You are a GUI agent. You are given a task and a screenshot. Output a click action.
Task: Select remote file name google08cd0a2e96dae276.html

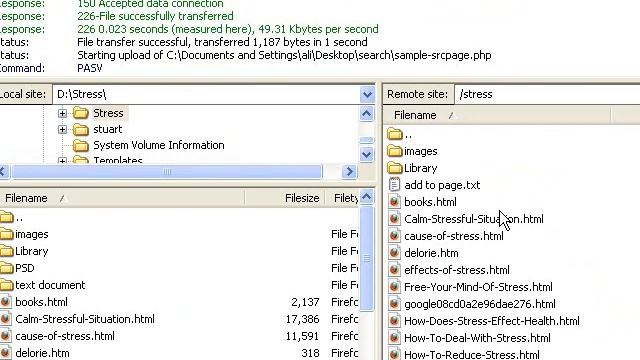click(480, 304)
